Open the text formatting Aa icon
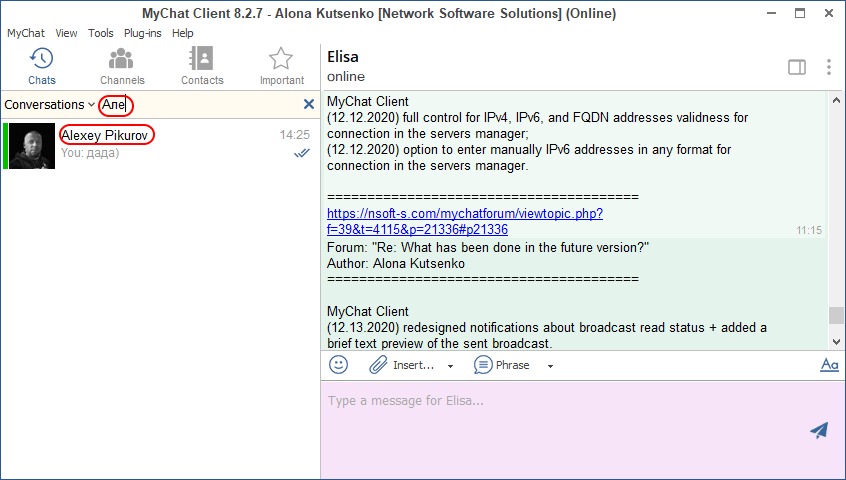 click(829, 365)
